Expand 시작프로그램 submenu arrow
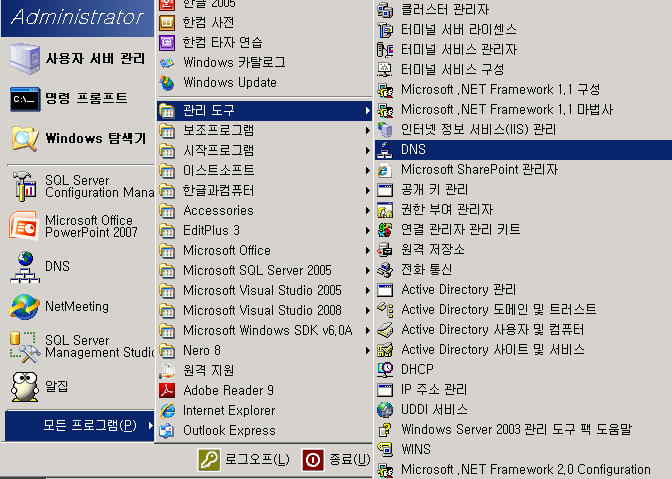The height and width of the screenshot is (479, 672). click(367, 150)
